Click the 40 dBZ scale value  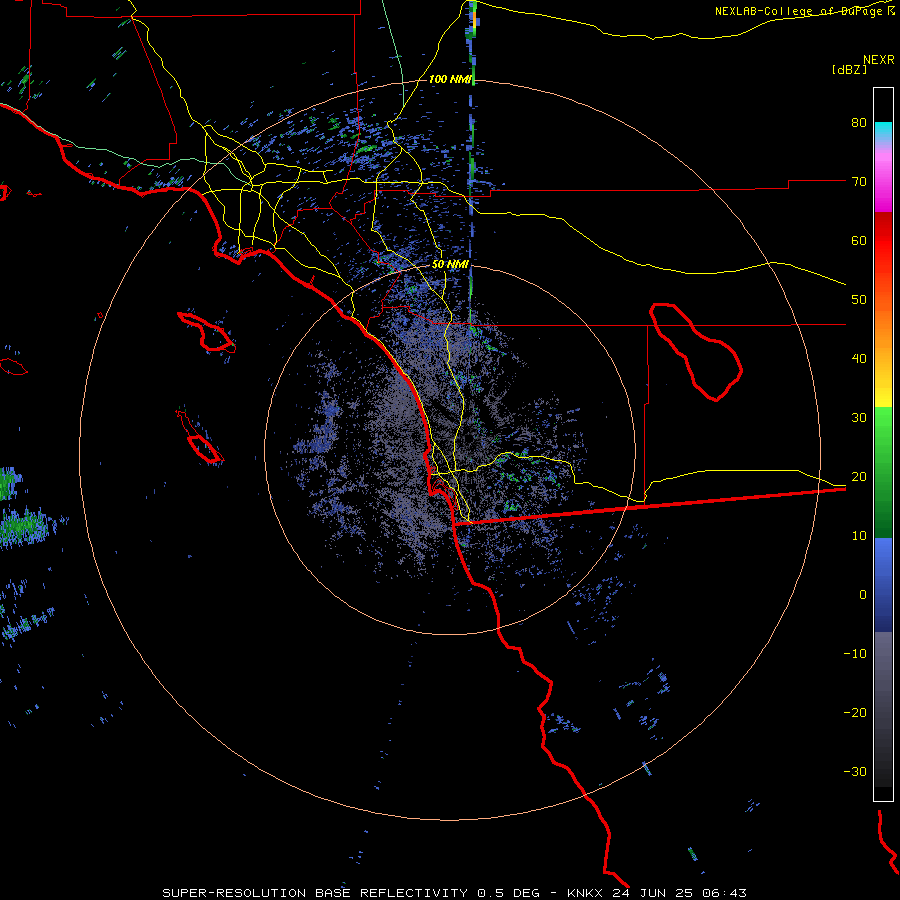coord(859,359)
